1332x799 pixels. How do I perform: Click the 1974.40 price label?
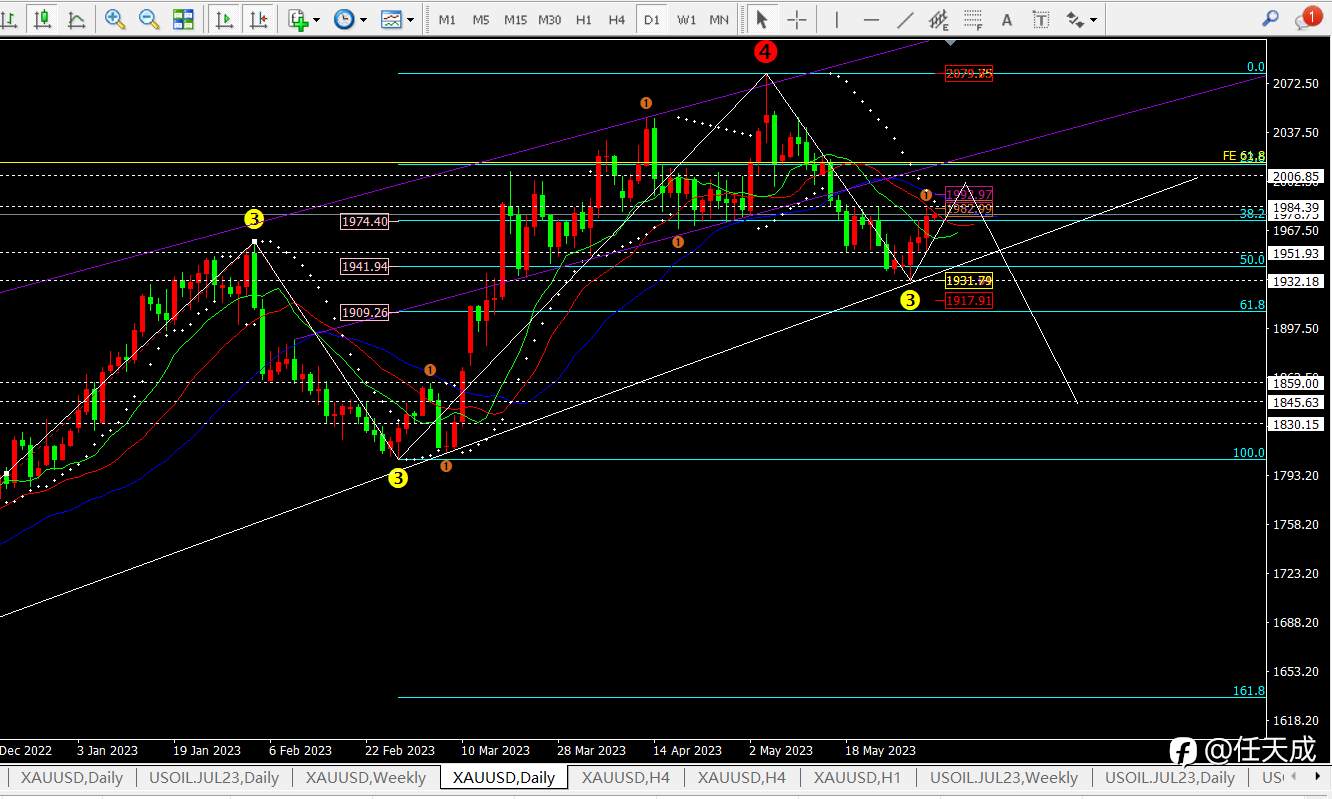(364, 222)
